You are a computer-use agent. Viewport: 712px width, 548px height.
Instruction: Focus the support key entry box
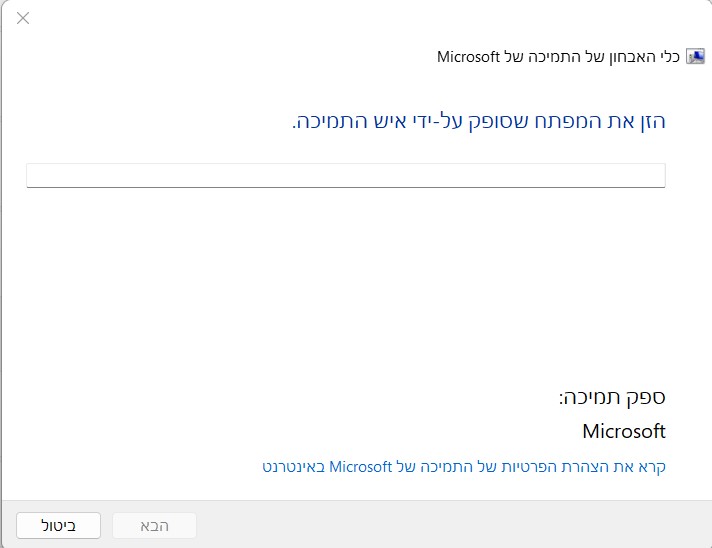click(345, 175)
